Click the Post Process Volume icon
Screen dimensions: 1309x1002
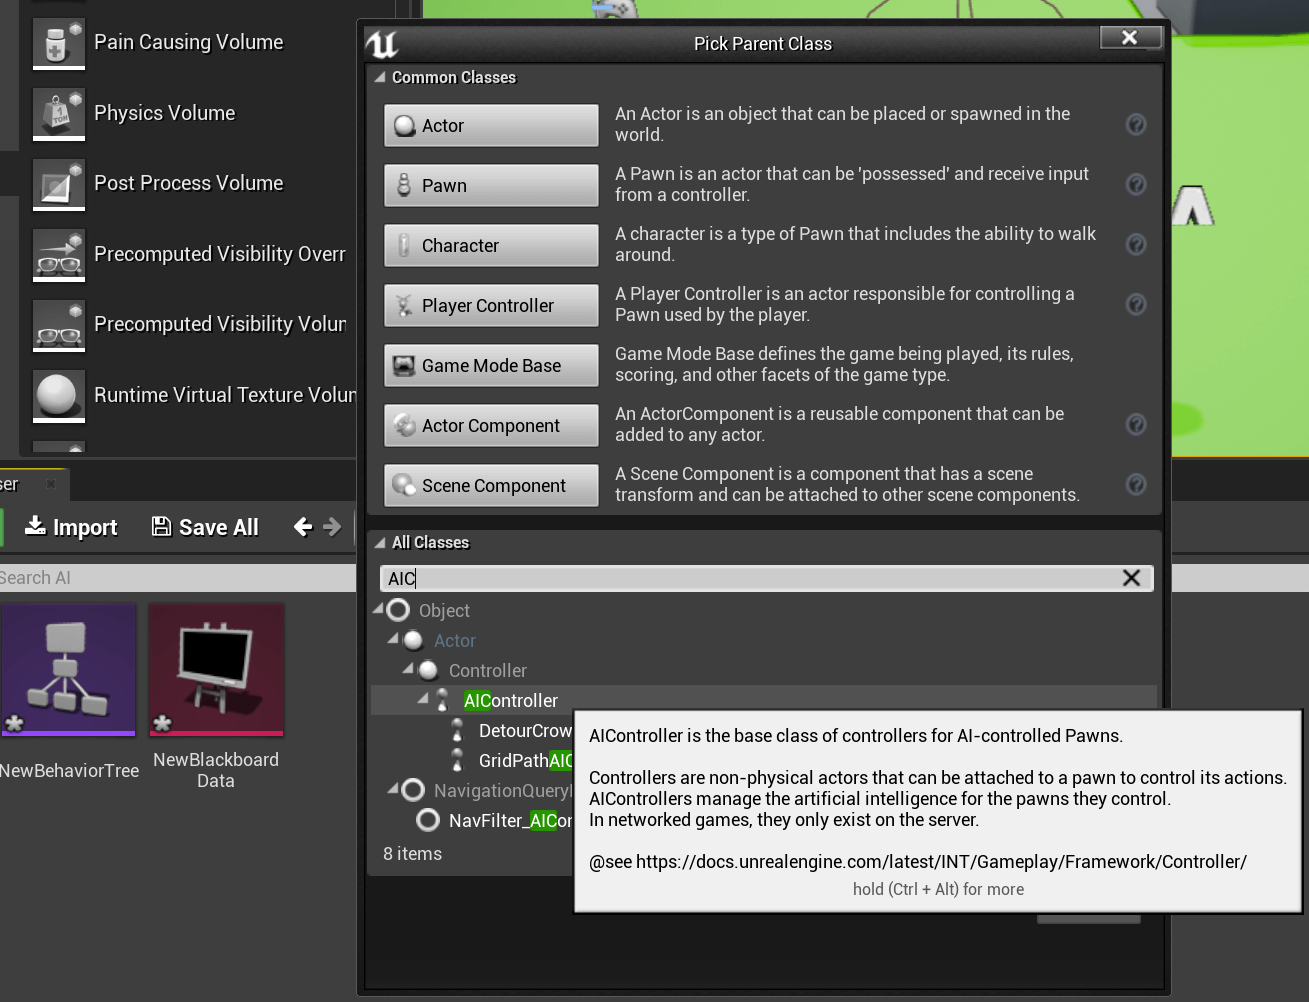pos(58,184)
